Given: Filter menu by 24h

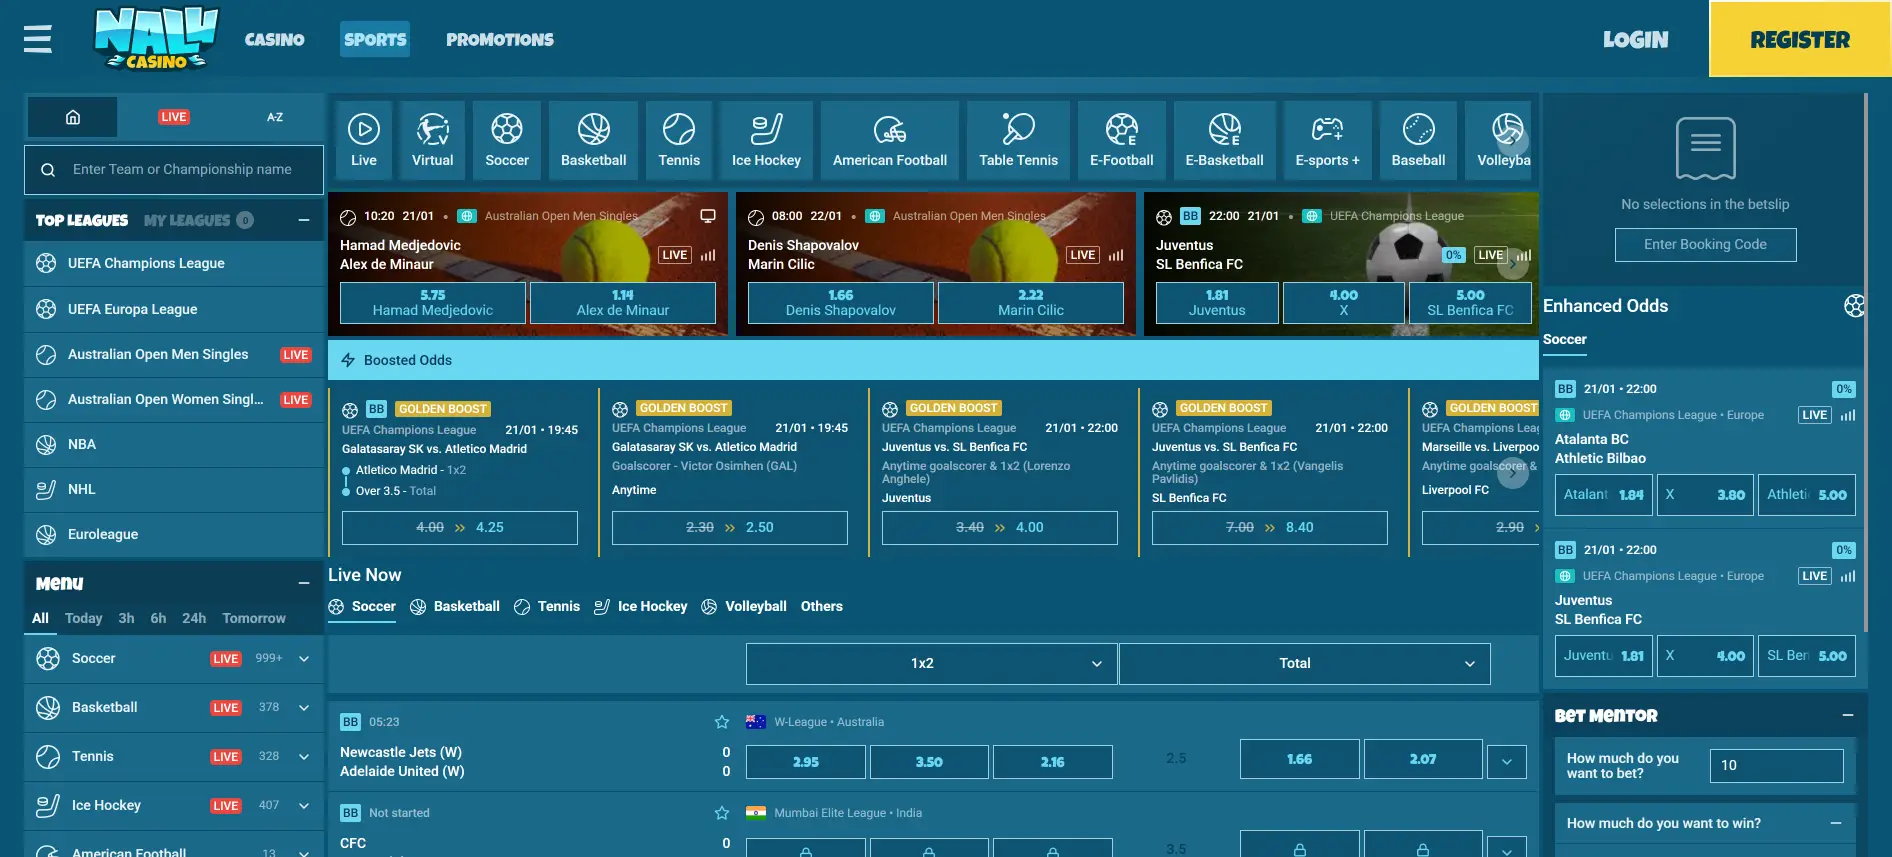Looking at the screenshot, I should [x=194, y=618].
